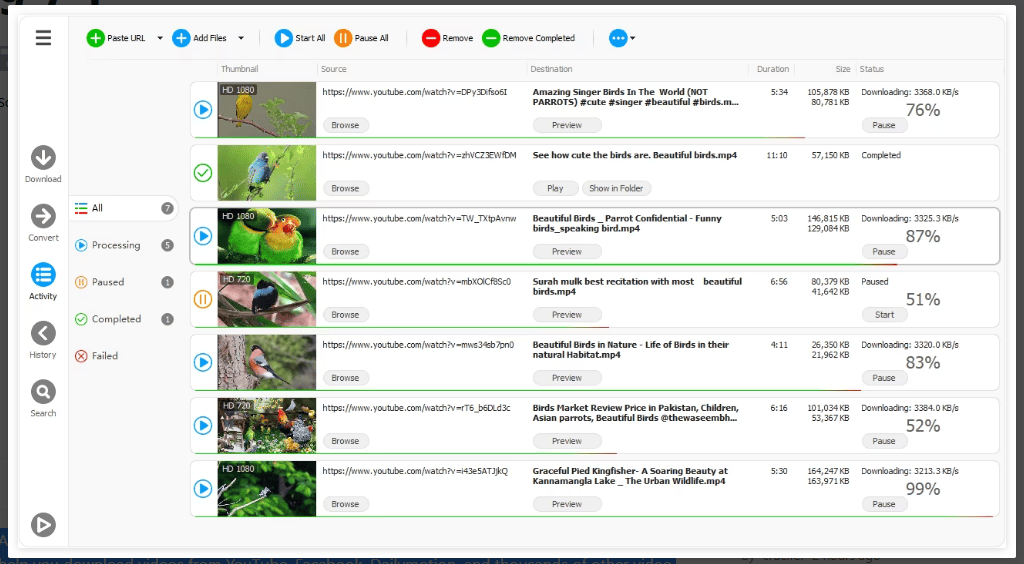Click the Destination column header
Viewport: 1024px width, 564px height.
point(551,69)
